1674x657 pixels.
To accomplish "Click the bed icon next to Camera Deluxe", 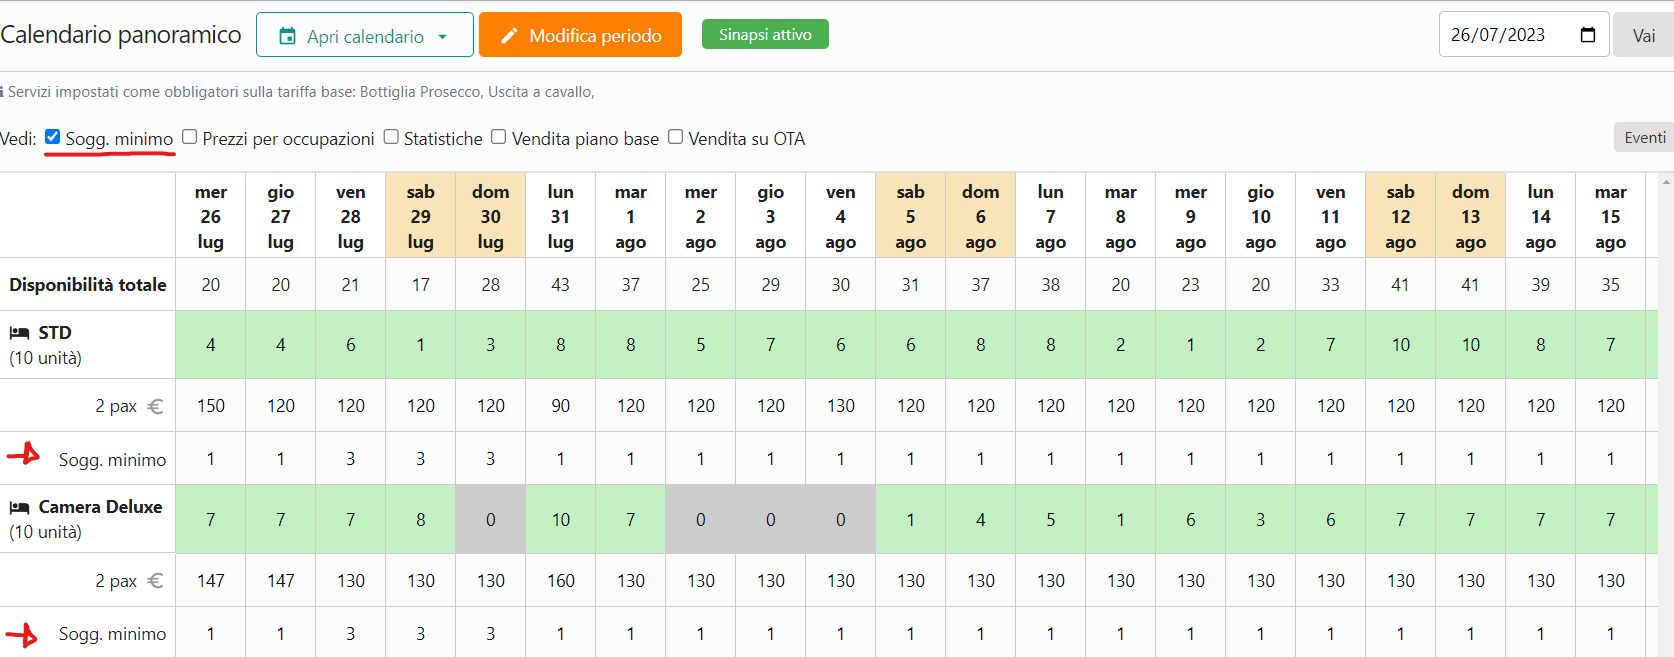I will point(19,507).
